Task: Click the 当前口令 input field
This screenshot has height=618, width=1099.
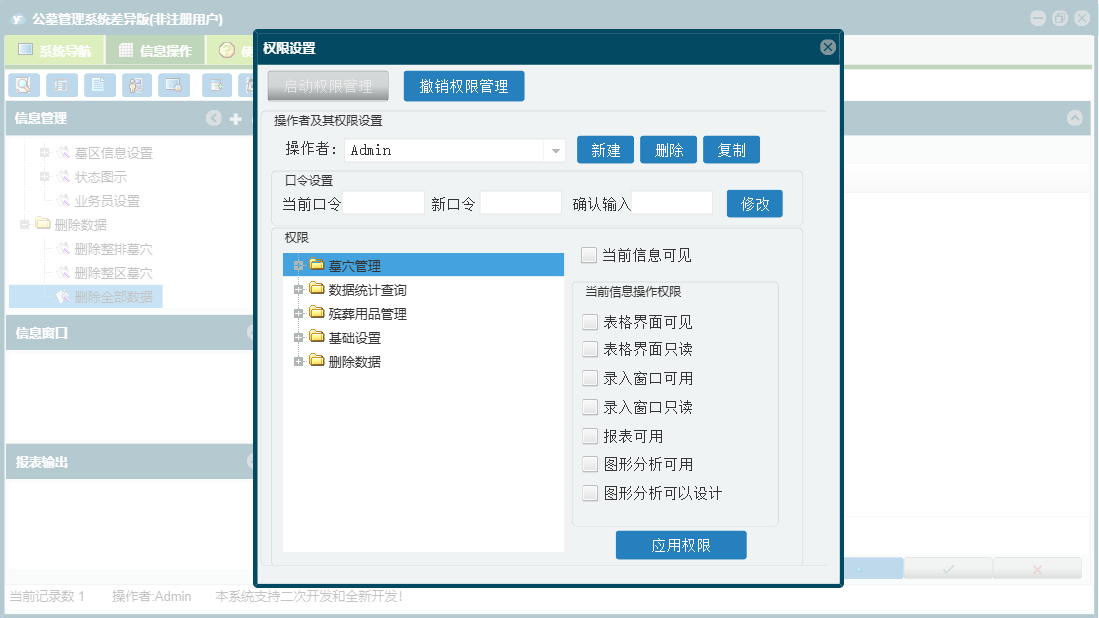Action: point(383,203)
